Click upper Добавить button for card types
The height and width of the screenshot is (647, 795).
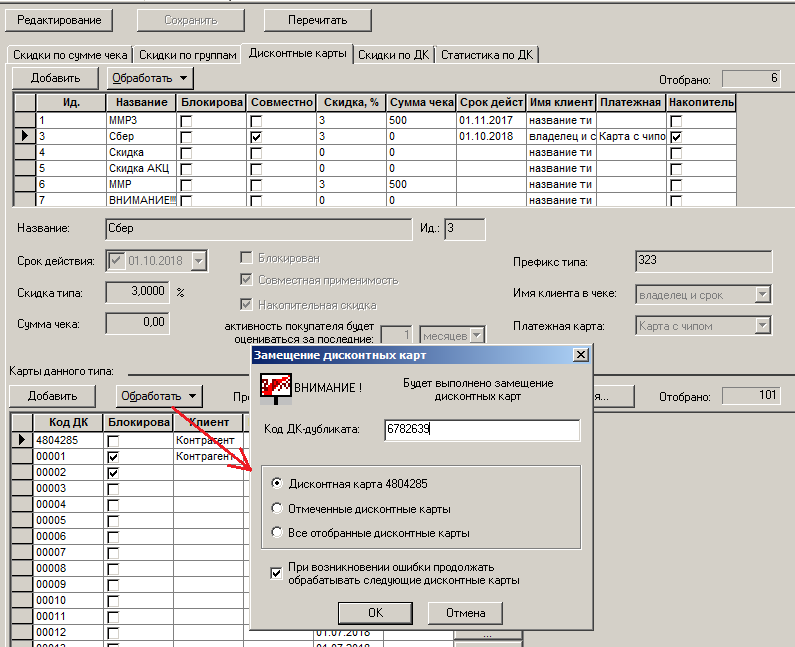point(55,78)
